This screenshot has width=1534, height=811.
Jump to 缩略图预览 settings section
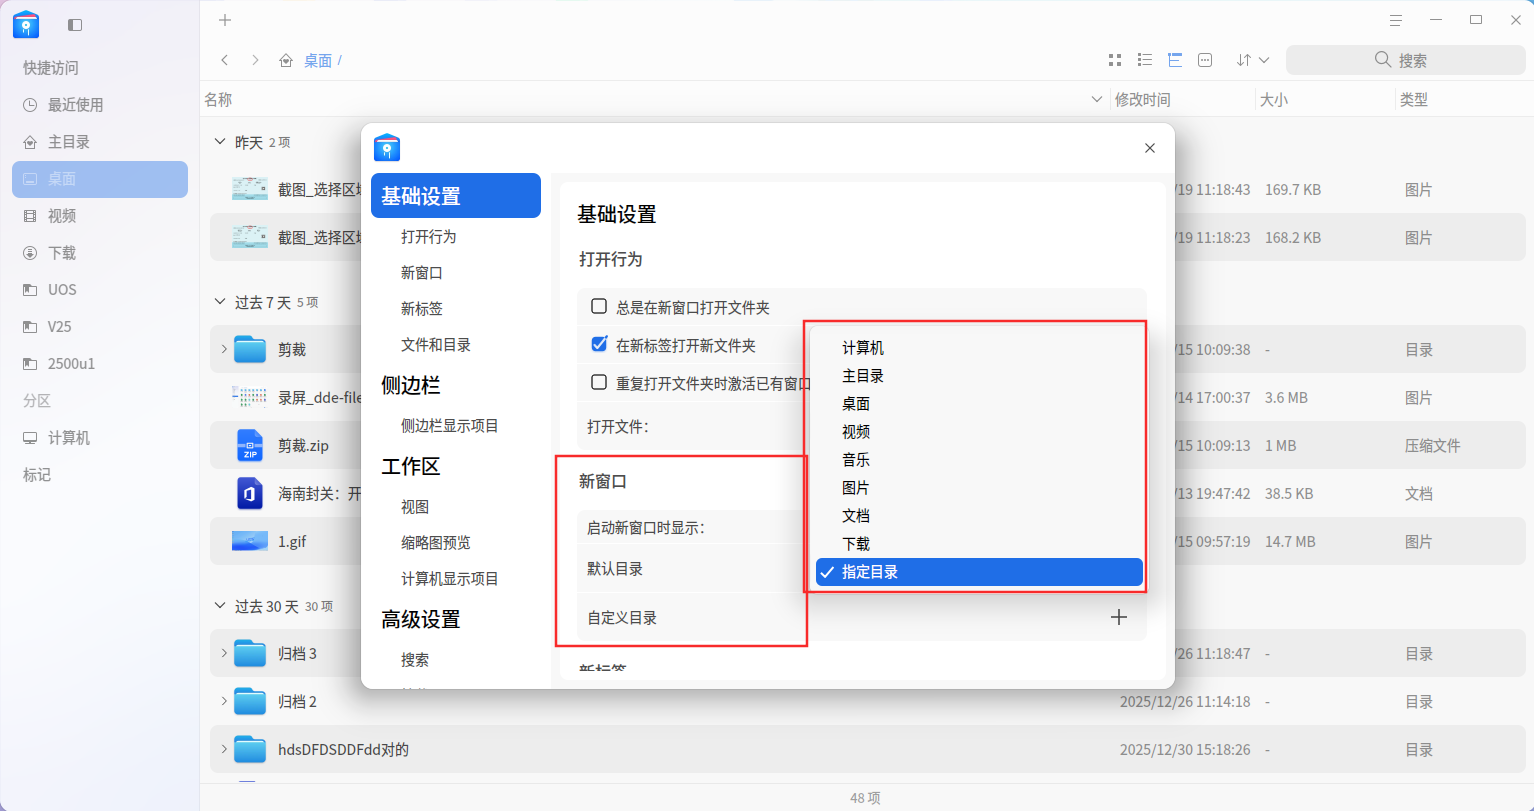coord(436,543)
